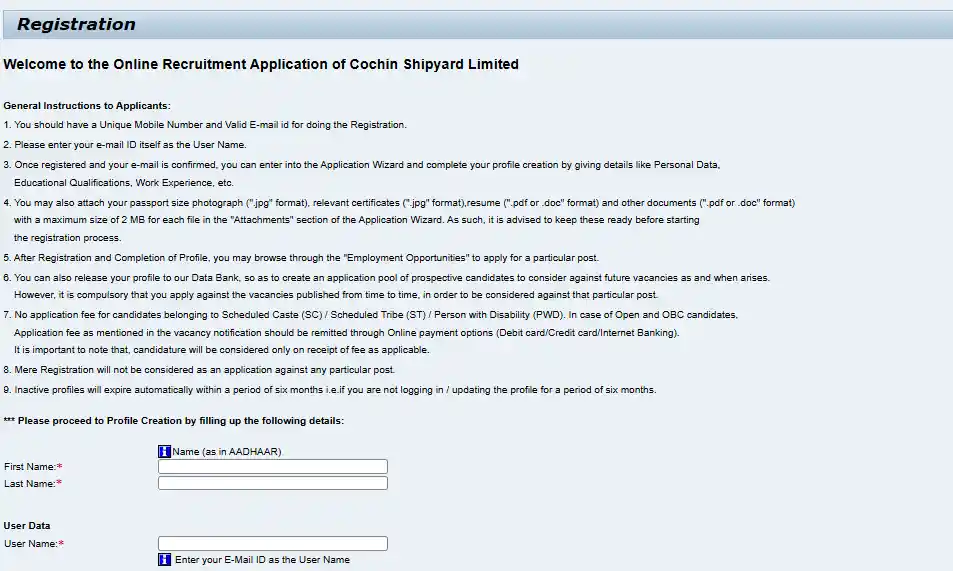Click instruction 1 about Unique Mobile Number
The width and height of the screenshot is (953, 571).
[205, 125]
